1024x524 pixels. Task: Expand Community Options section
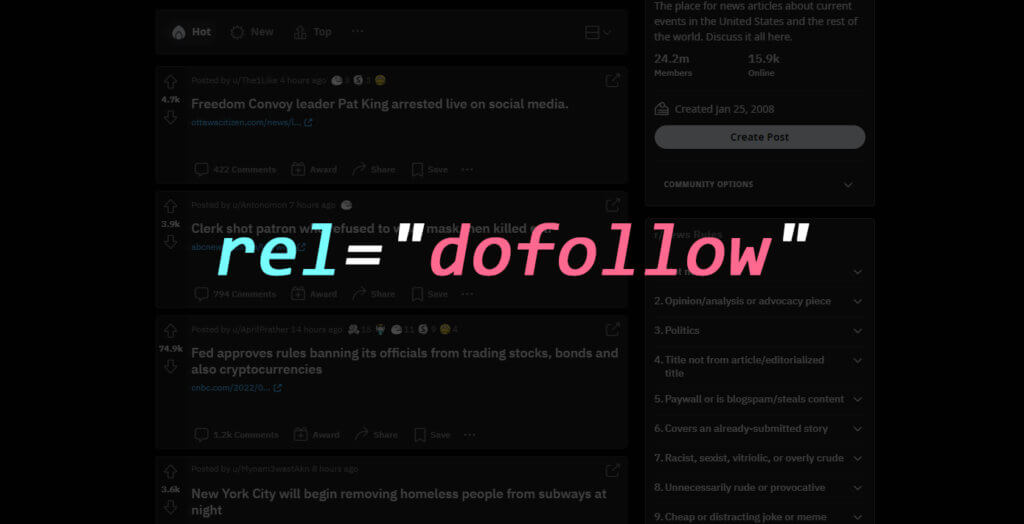pos(759,185)
